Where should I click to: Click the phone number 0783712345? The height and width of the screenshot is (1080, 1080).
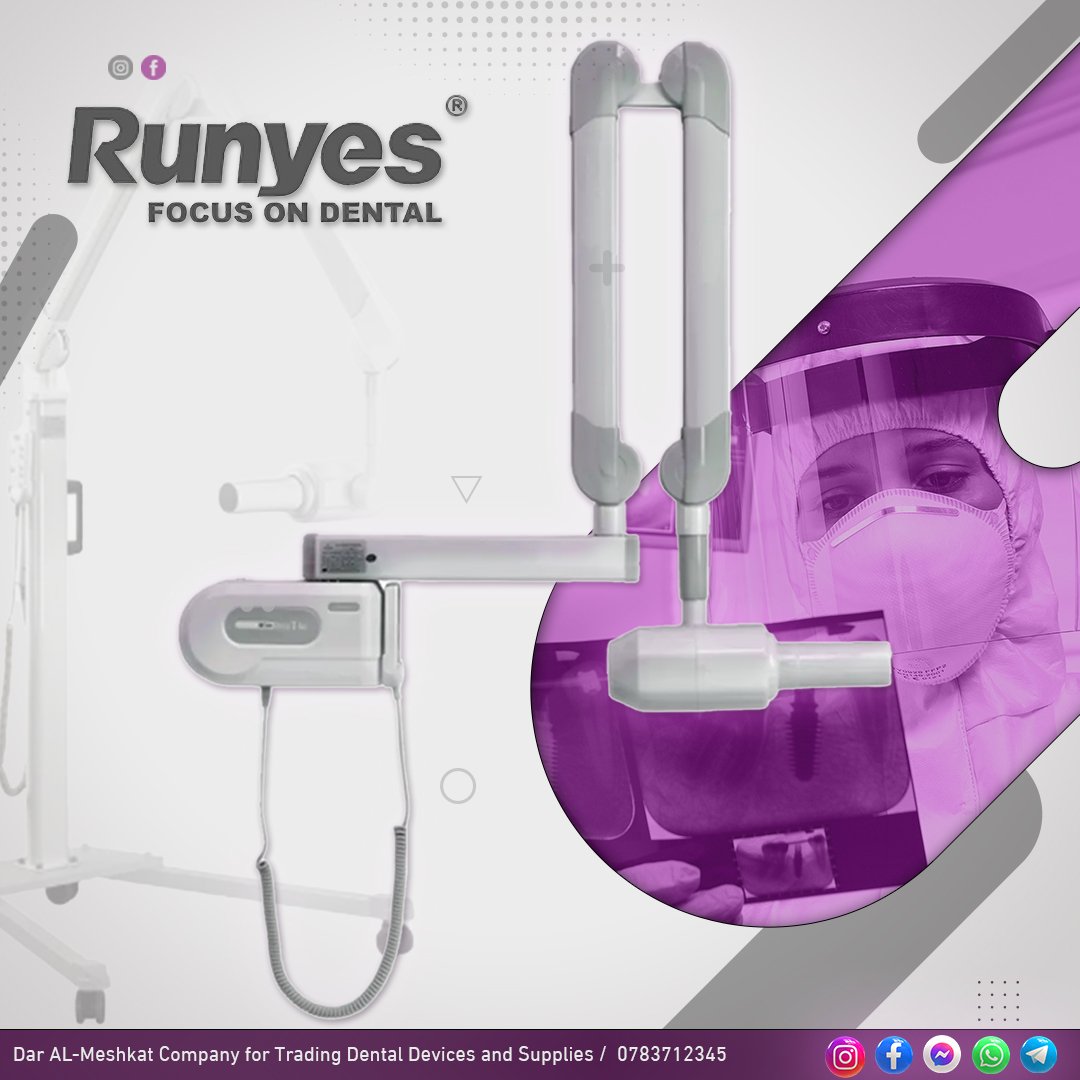[672, 1054]
